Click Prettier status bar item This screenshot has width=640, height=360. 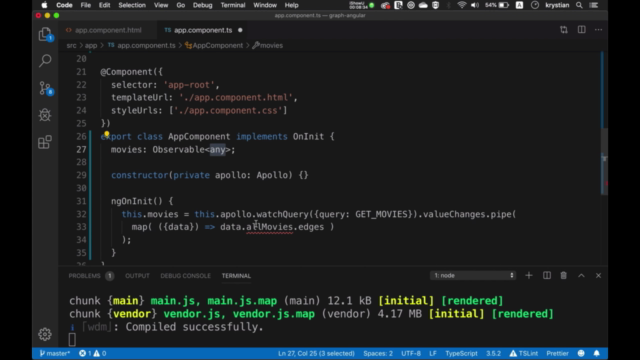click(x=557, y=353)
